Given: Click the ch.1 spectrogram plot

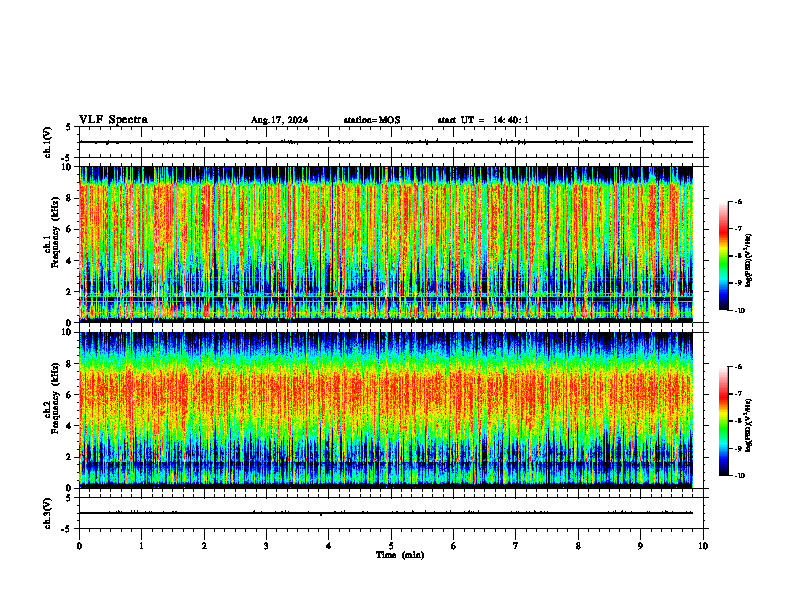Looking at the screenshot, I should pyautogui.click(x=386, y=244).
